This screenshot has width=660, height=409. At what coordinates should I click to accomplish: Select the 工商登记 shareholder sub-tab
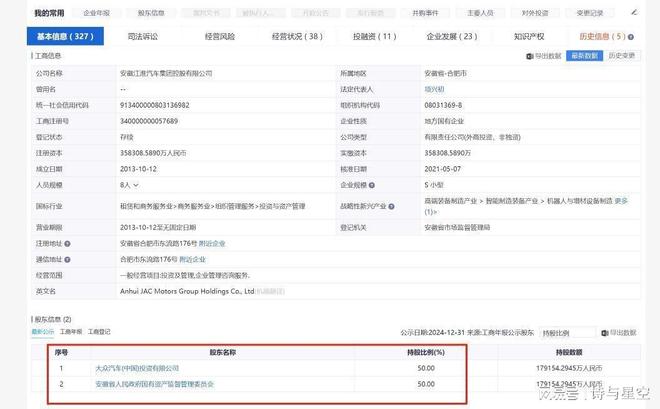point(99,332)
